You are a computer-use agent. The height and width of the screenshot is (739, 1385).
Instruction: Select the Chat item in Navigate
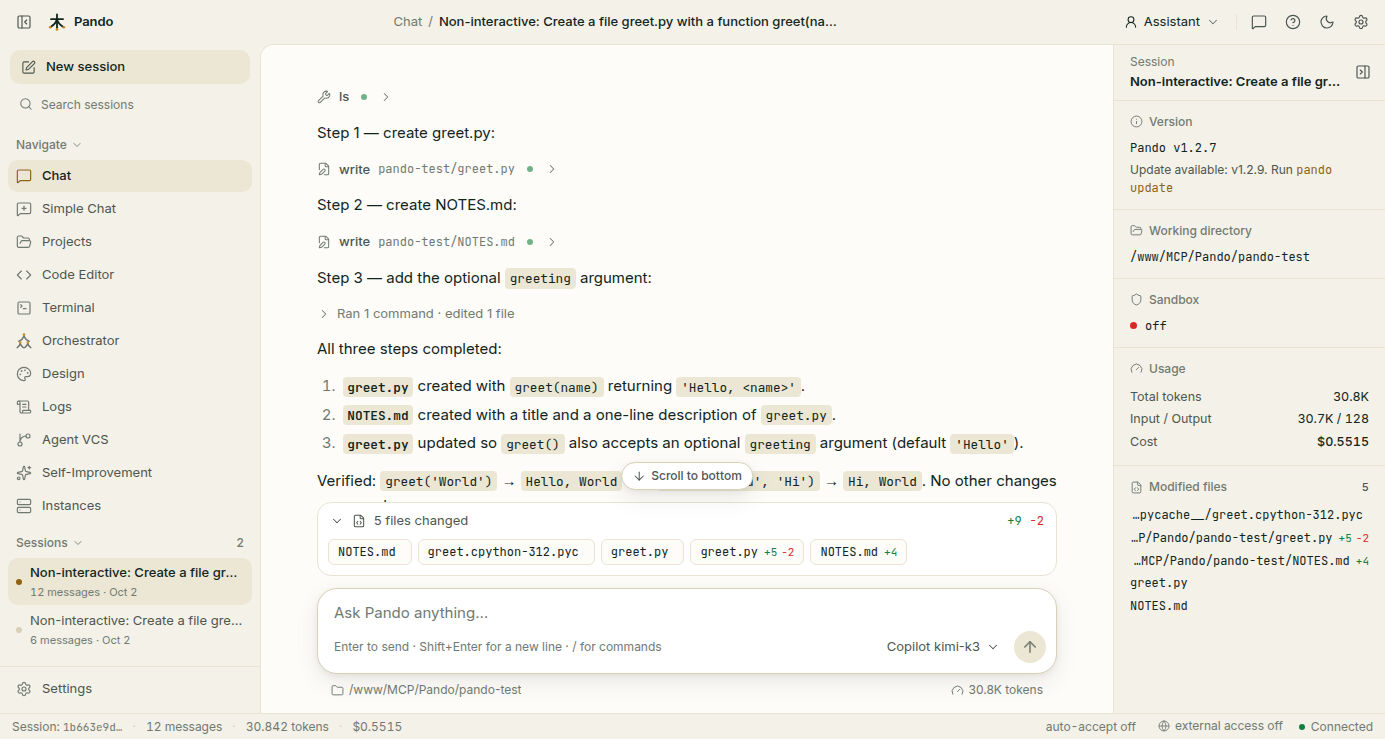tap(130, 176)
